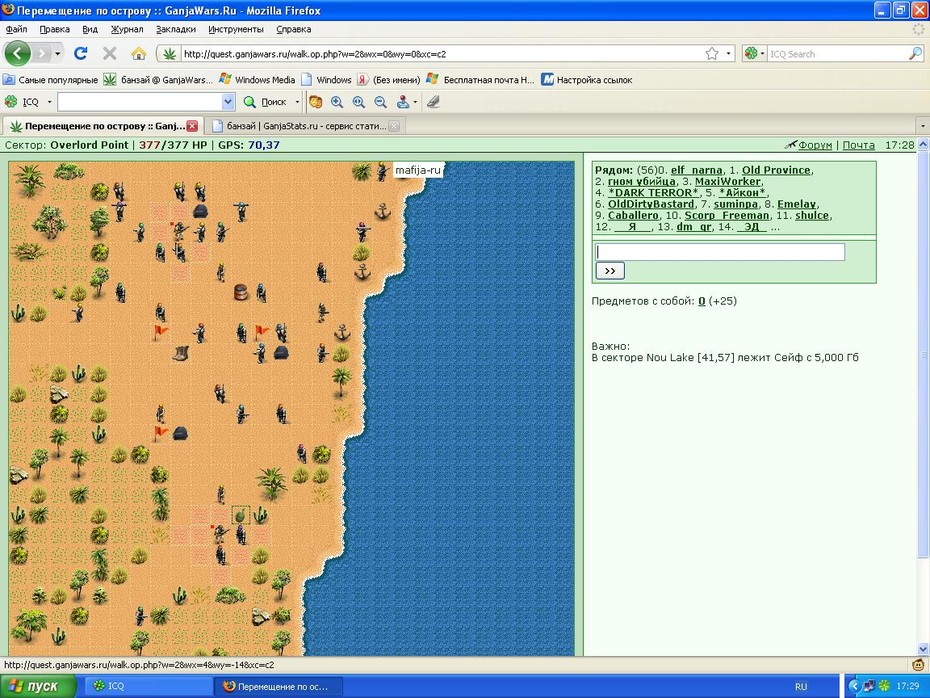Image resolution: width=930 pixels, height=698 pixels.
Task: Open the Форум link
Action: [x=814, y=145]
